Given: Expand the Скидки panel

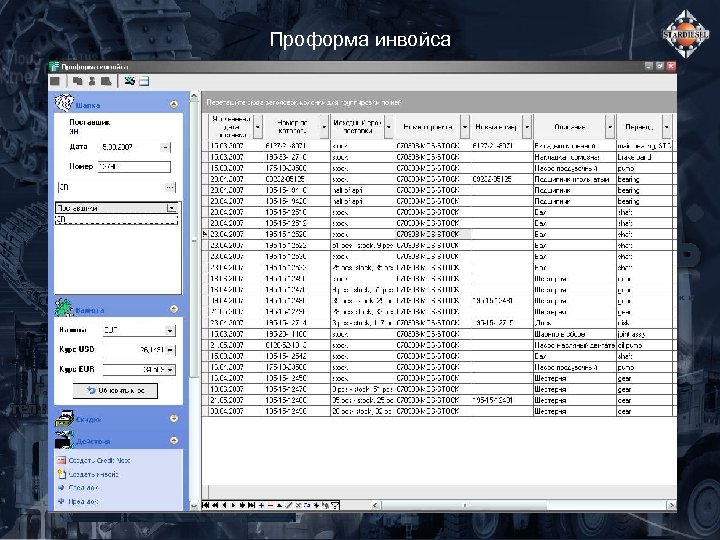Looking at the screenshot, I should [x=174, y=418].
